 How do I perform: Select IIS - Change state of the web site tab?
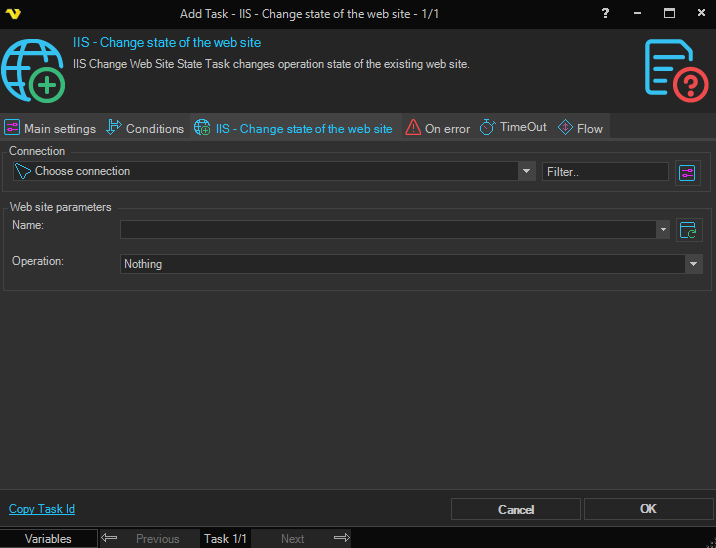click(x=293, y=128)
